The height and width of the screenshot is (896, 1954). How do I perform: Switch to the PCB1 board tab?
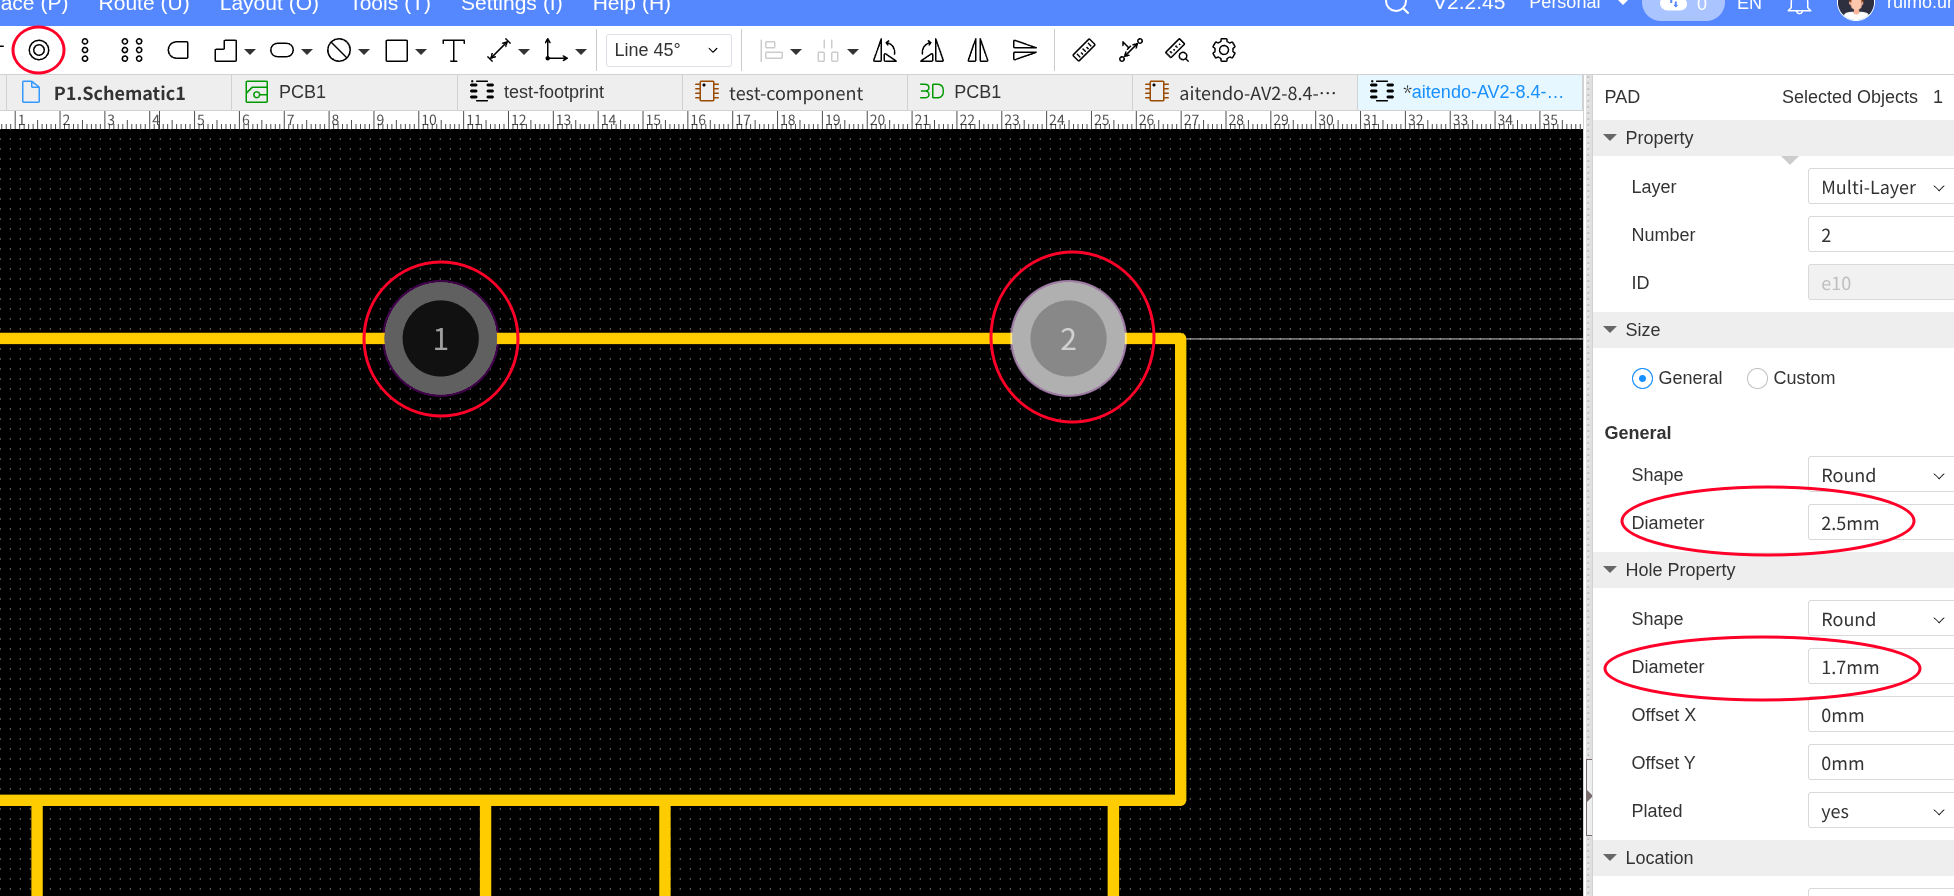coord(345,92)
